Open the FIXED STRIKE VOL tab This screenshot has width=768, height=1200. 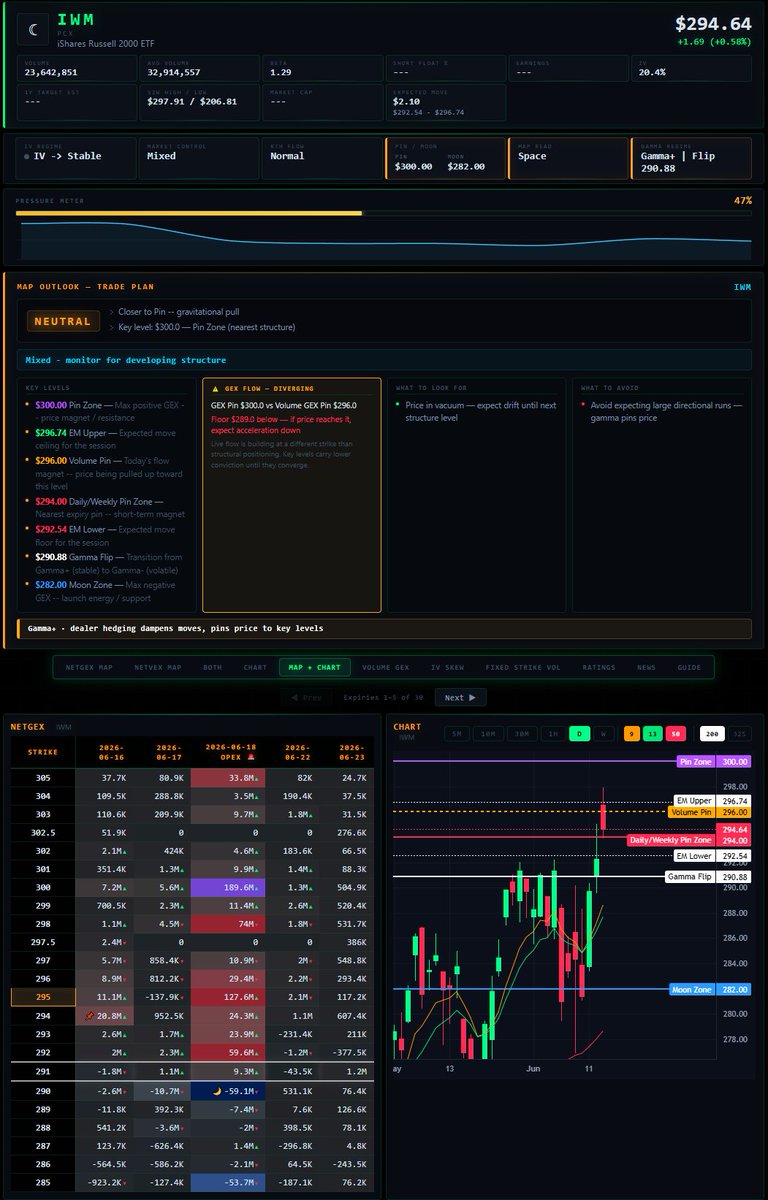tap(522, 667)
